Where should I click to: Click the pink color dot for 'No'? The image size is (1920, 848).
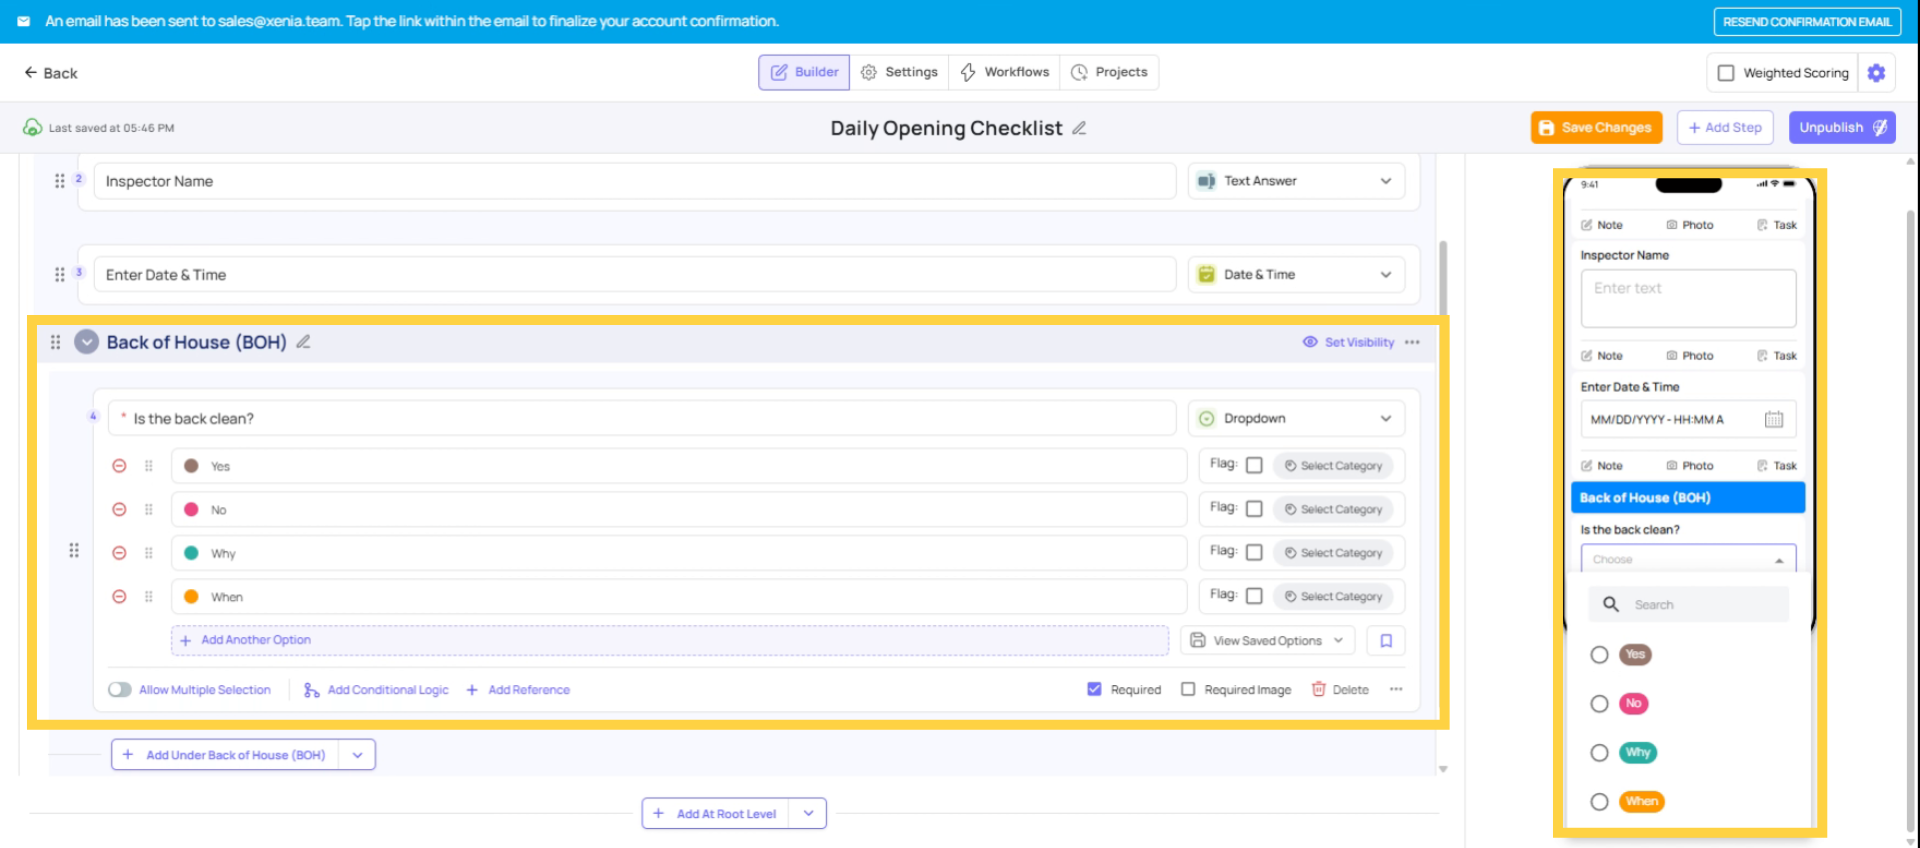(x=191, y=510)
